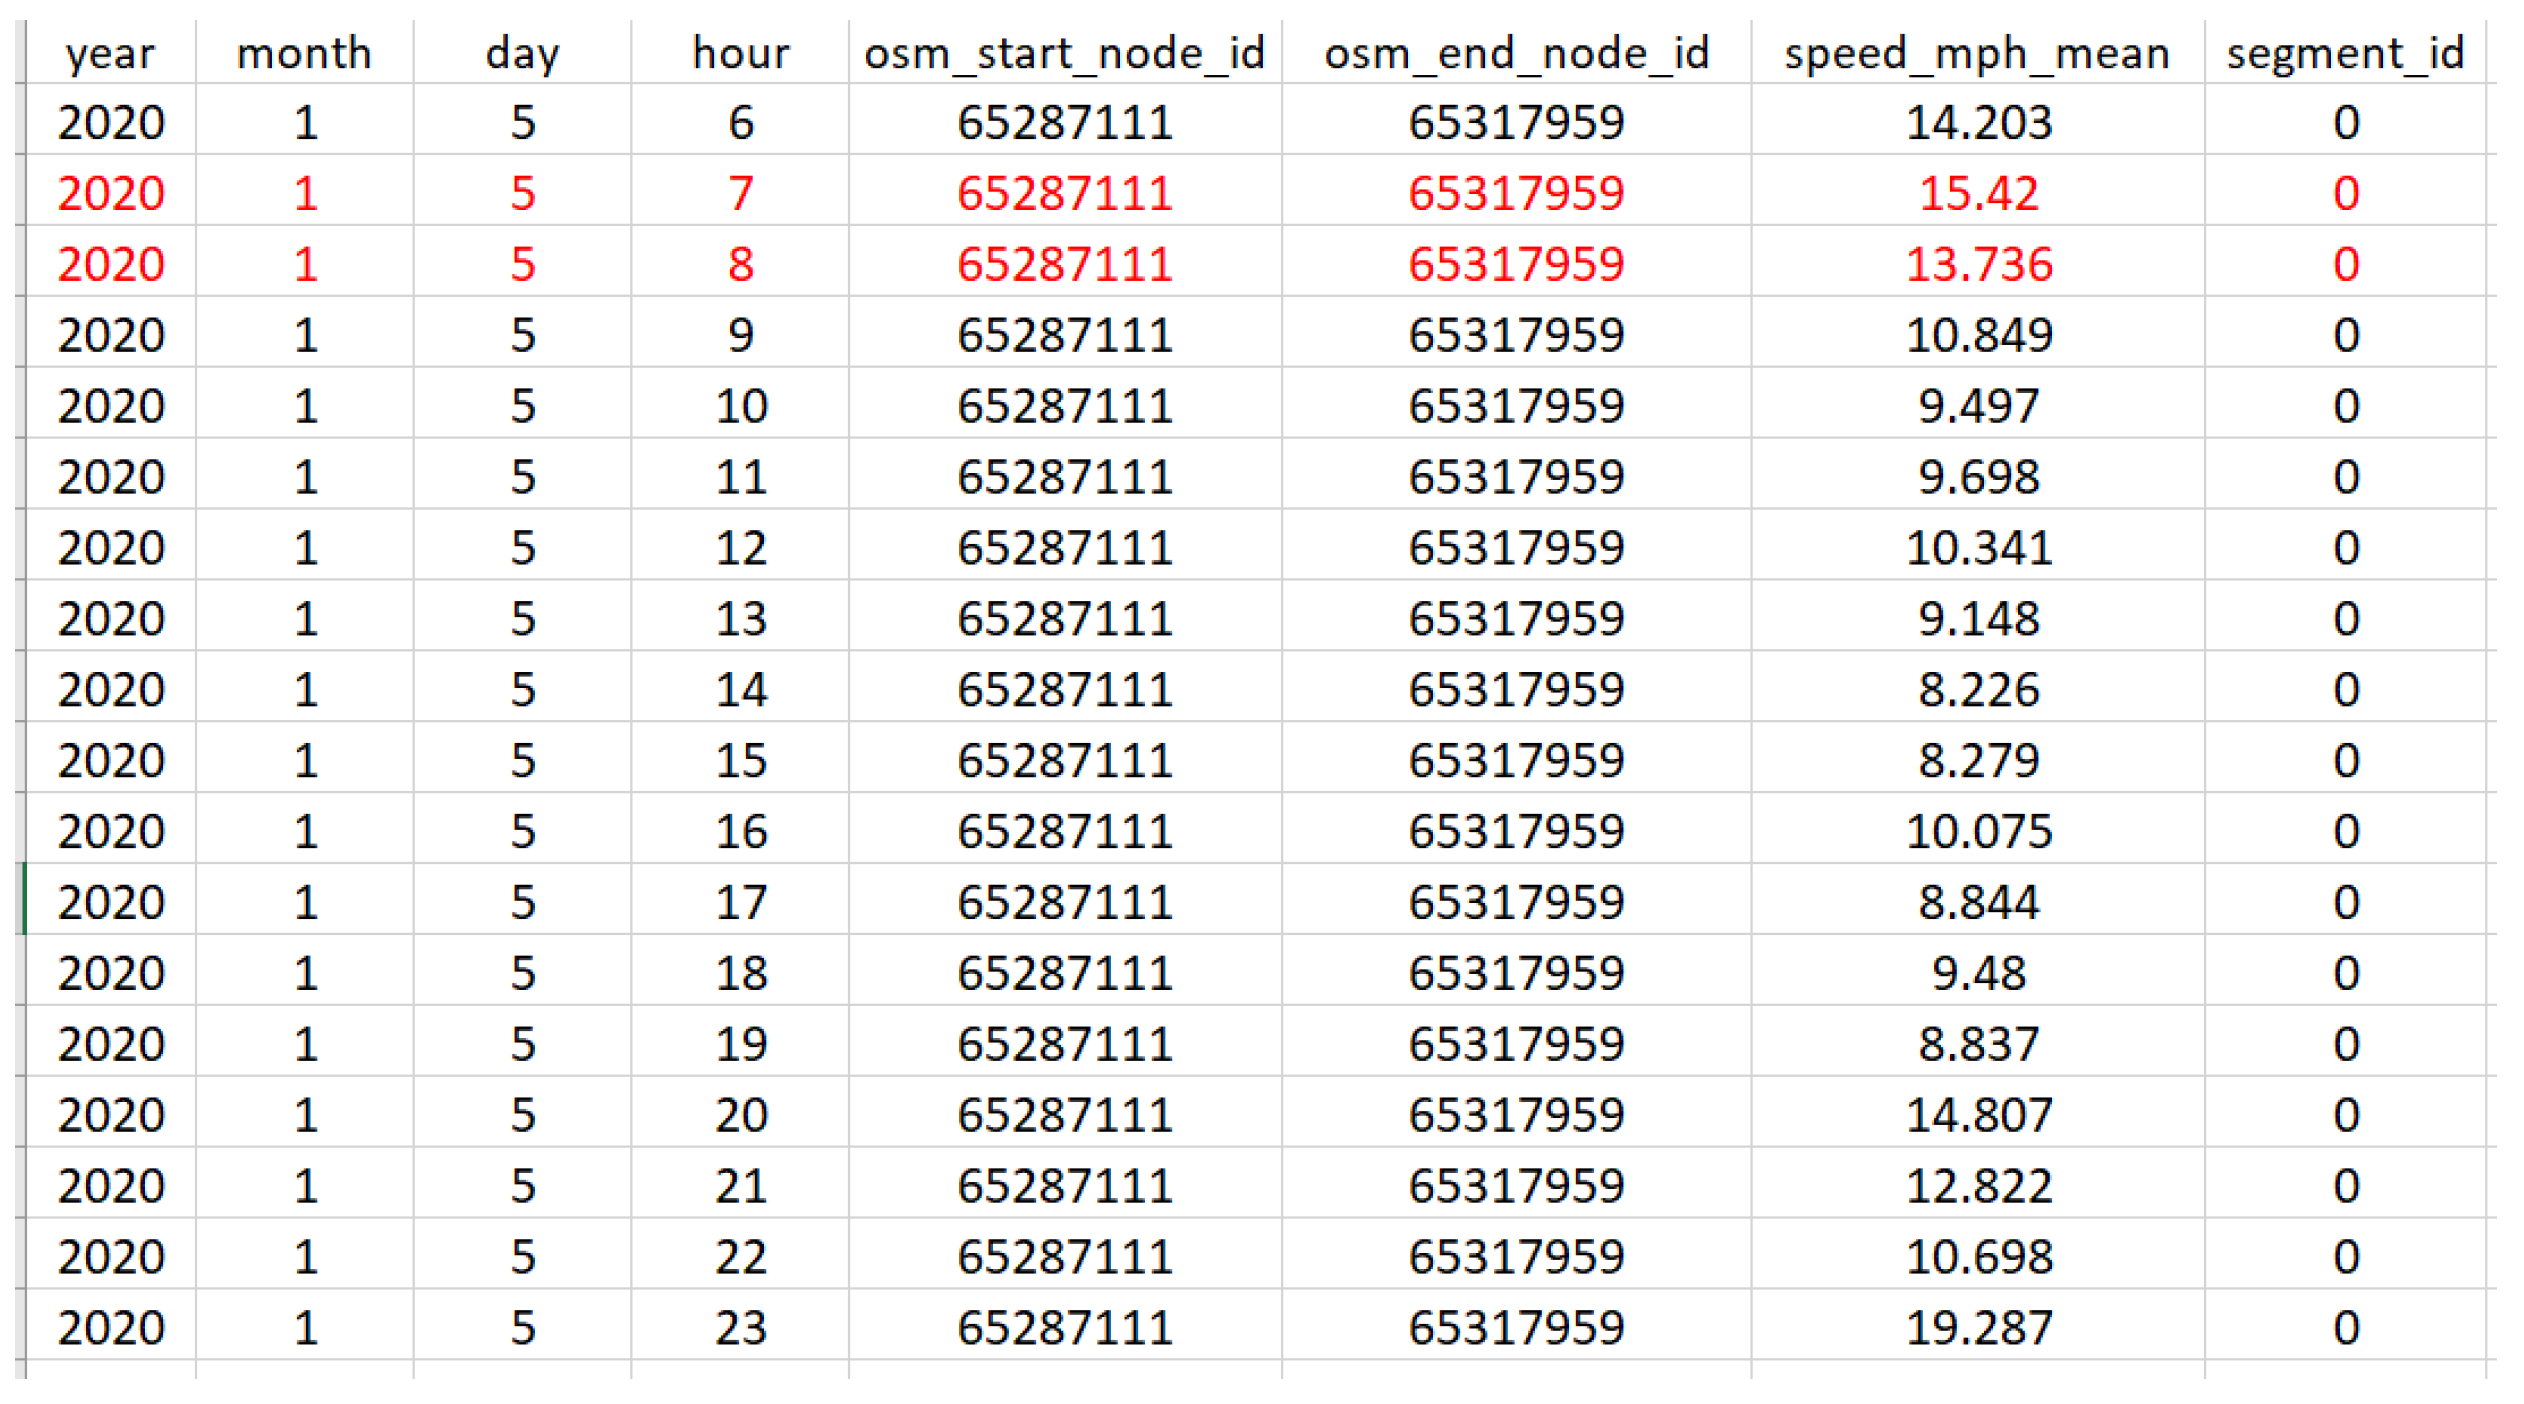Screen dimensions: 2524x1404
Task: Click red speed value 13.736
Action: (x=1978, y=264)
